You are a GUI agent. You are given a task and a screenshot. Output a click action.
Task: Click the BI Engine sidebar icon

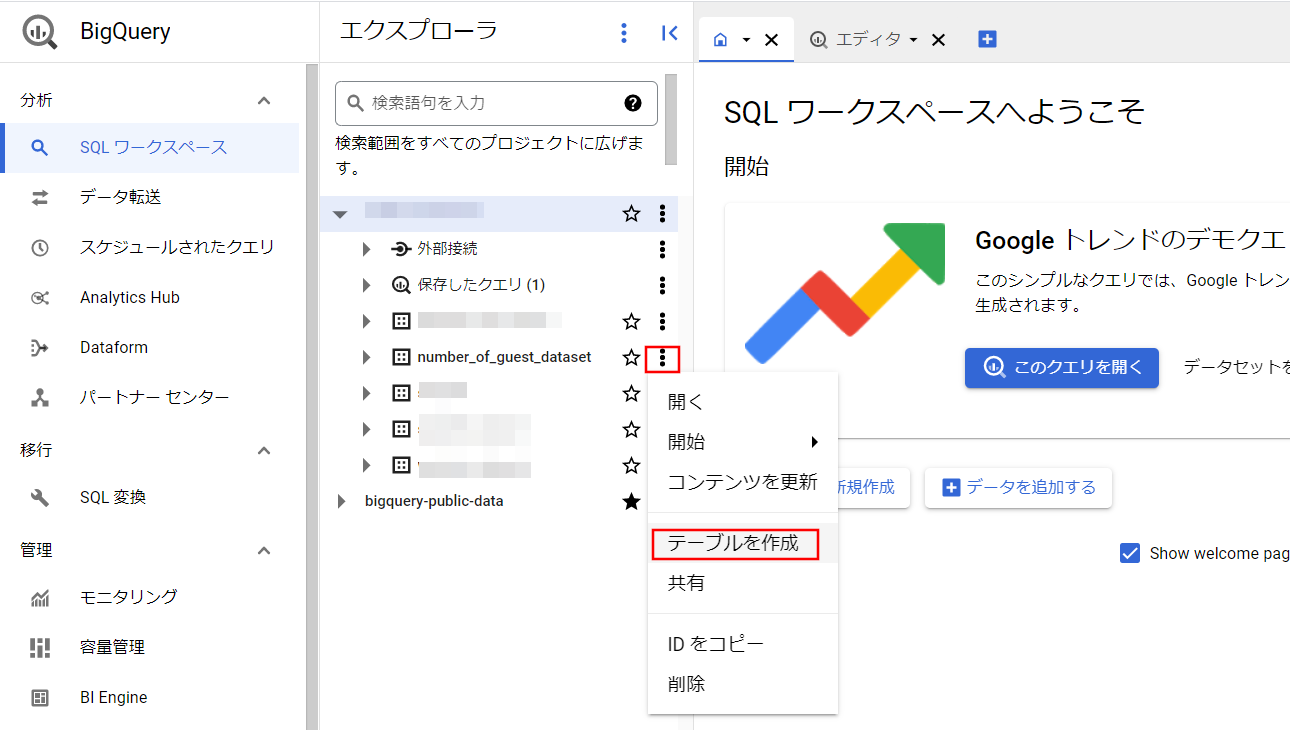pos(40,697)
